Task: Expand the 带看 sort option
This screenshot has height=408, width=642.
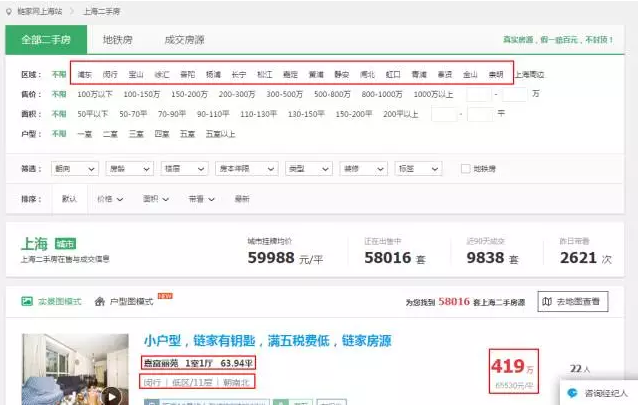Action: [x=201, y=199]
